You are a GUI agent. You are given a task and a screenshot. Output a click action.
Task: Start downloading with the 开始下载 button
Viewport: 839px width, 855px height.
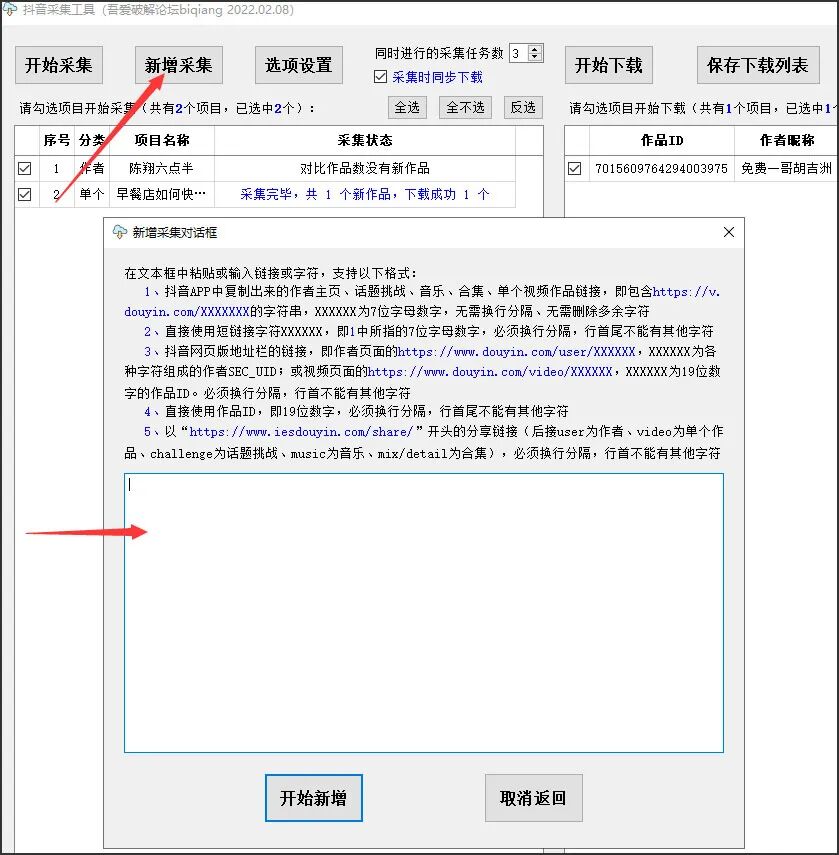tap(609, 65)
